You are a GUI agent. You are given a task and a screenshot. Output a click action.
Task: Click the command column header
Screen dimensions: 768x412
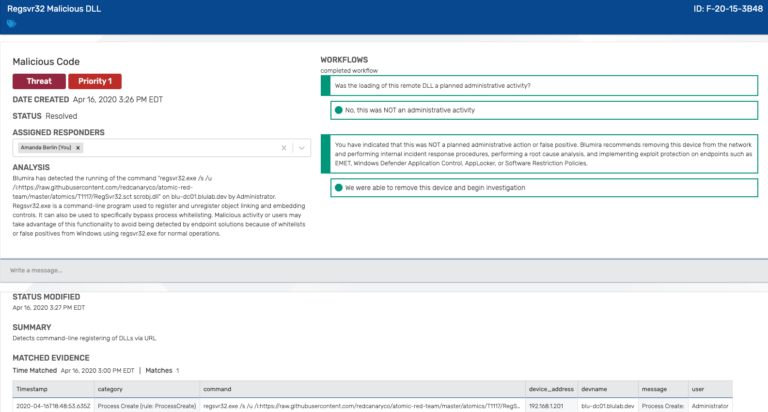(x=362, y=389)
